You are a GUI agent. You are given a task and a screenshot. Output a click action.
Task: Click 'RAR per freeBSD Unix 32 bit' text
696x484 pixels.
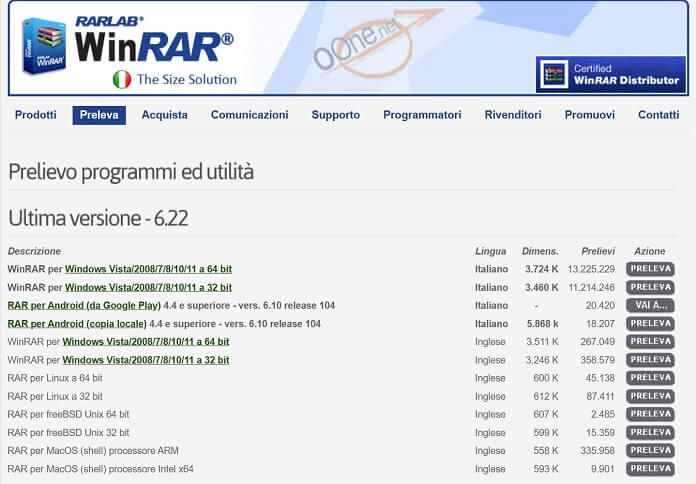[68, 432]
